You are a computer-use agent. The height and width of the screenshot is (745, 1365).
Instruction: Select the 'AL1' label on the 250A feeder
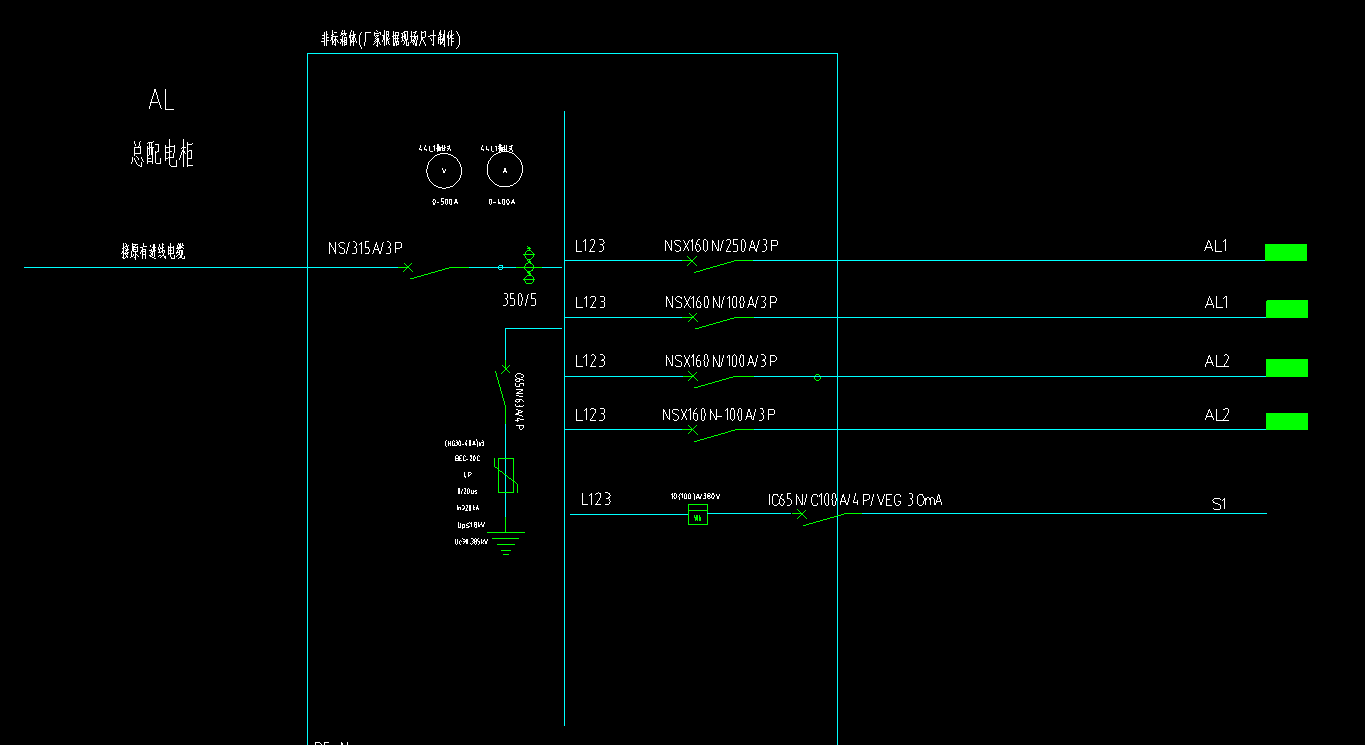coord(1216,246)
